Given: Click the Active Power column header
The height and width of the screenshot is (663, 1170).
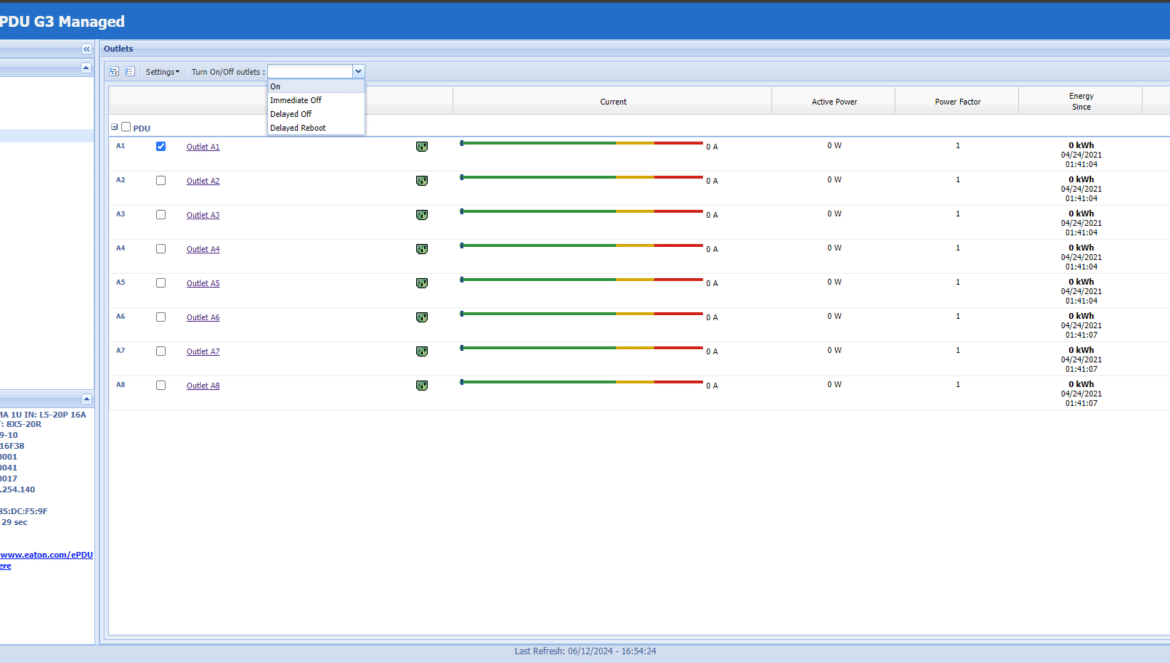Looking at the screenshot, I should coord(834,101).
